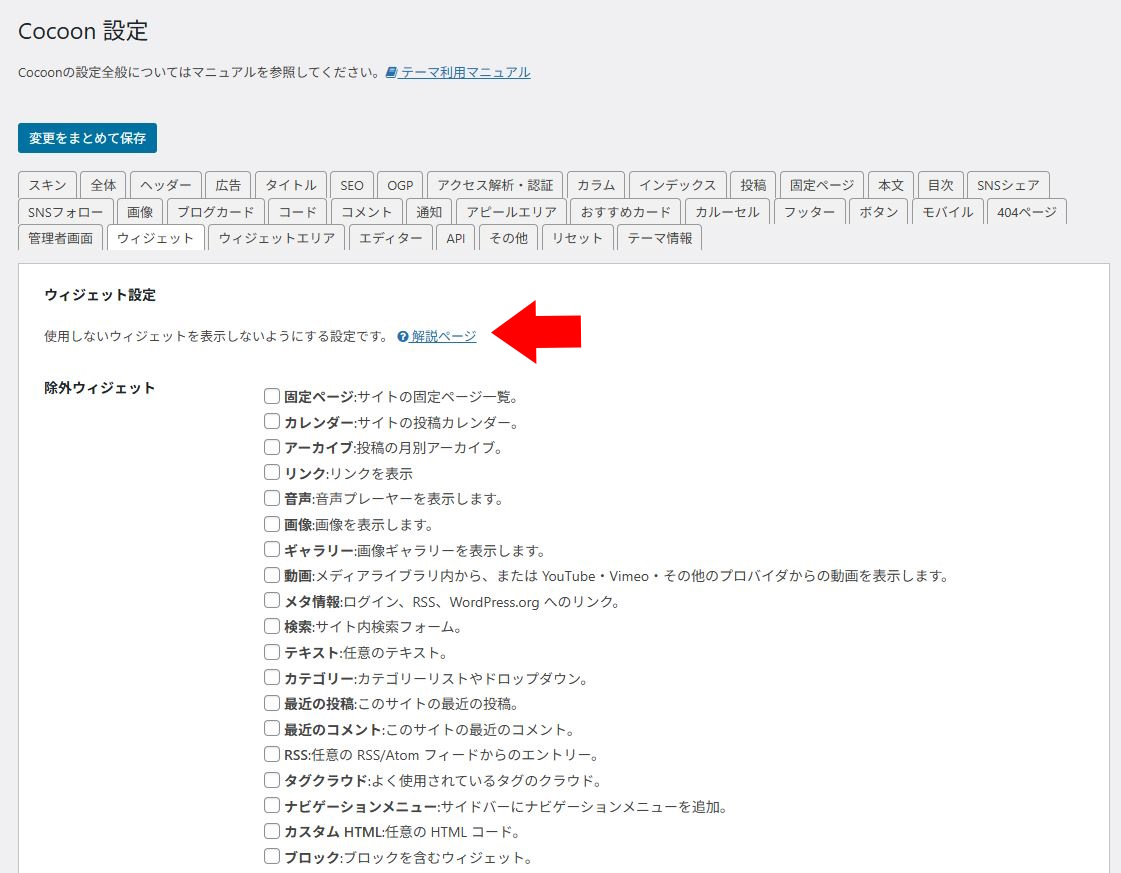The height and width of the screenshot is (873, 1121).
Task: Open the 広告 tab
Action: click(228, 185)
